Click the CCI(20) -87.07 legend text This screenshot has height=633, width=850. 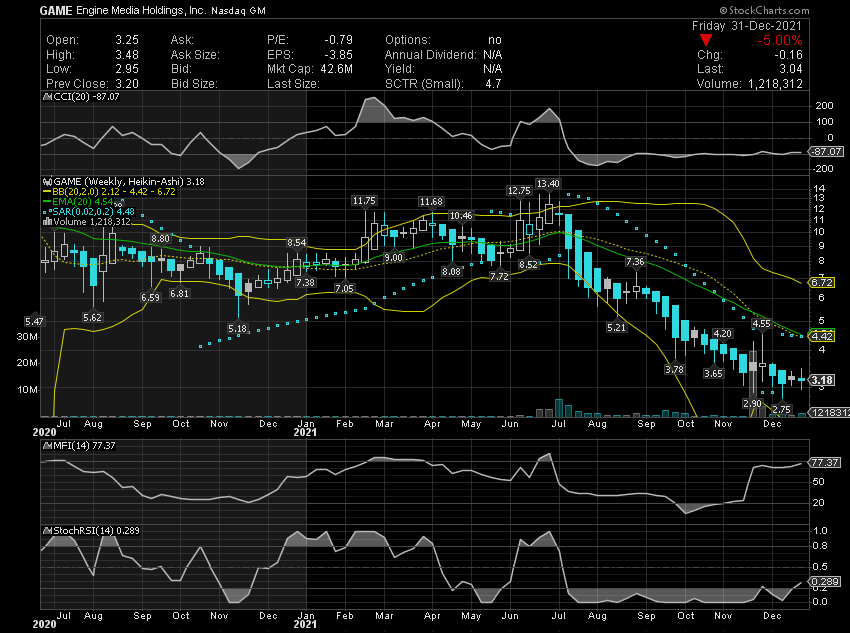(x=86, y=97)
